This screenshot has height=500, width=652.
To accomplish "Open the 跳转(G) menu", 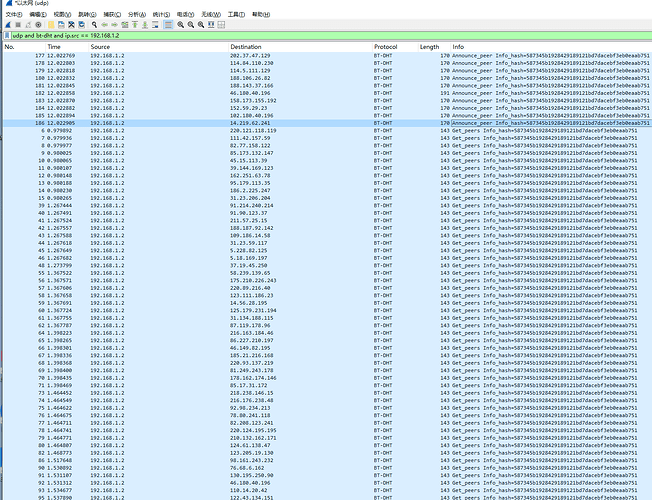I will coord(87,15).
